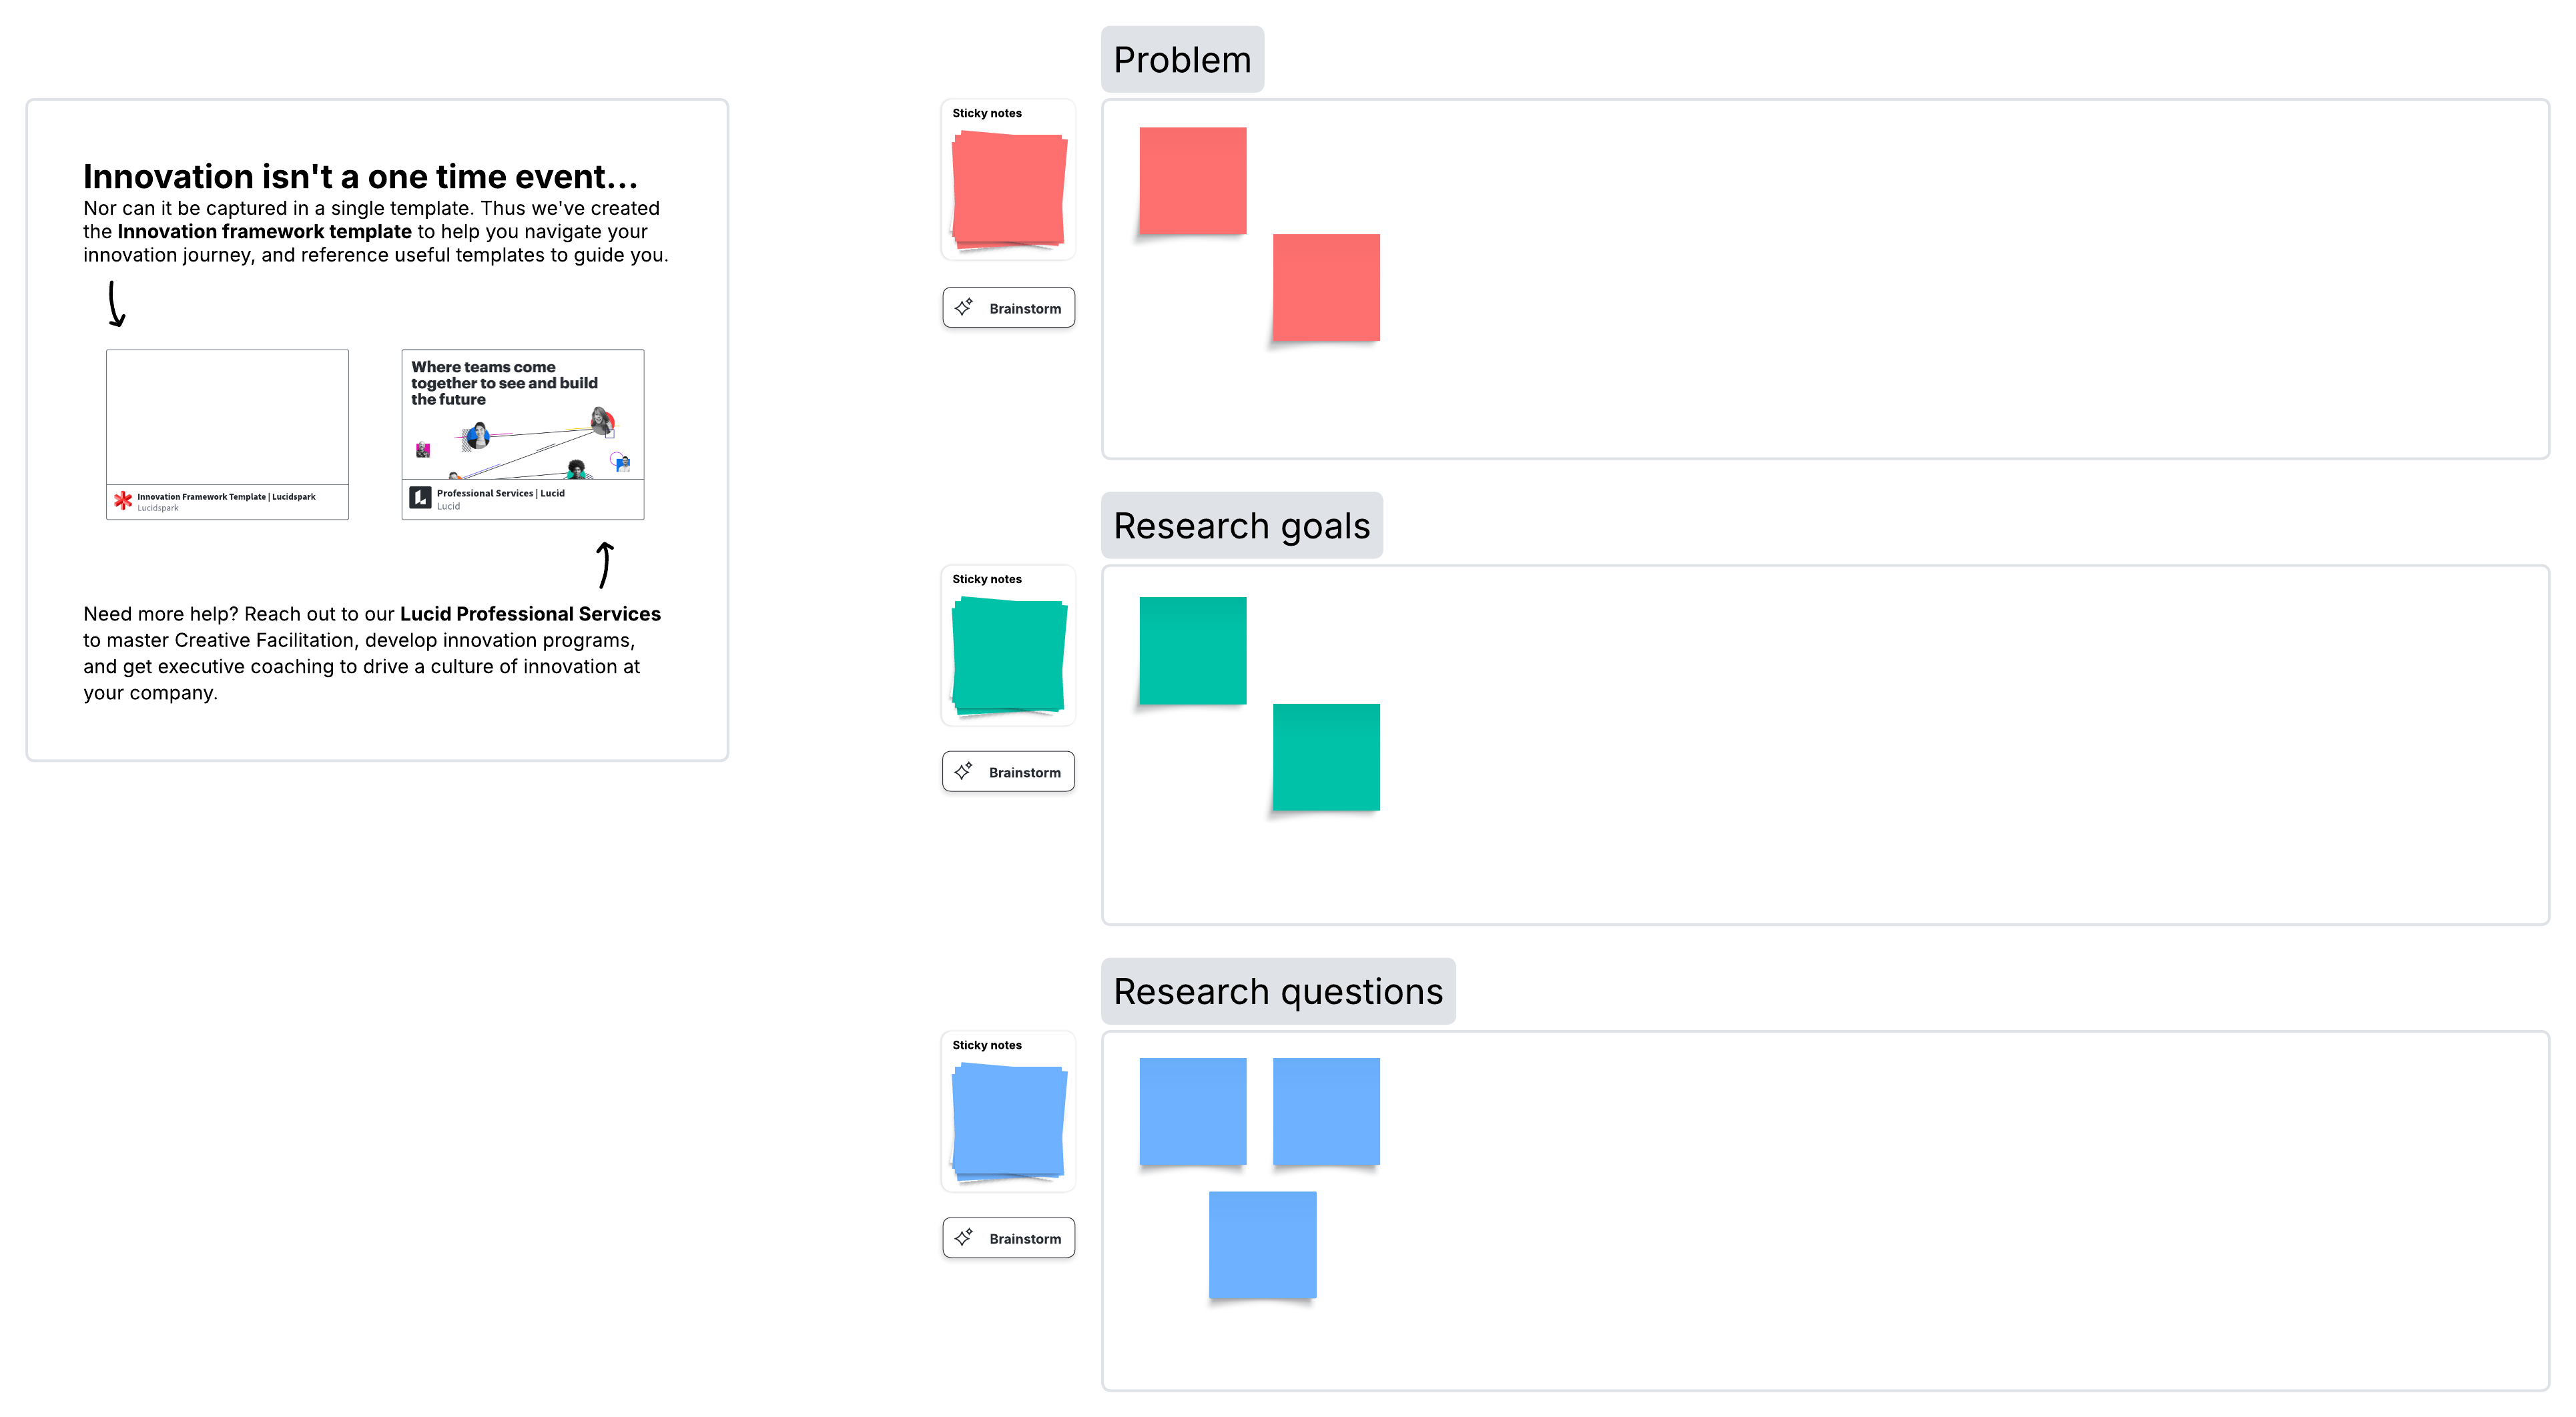This screenshot has width=2576, height=1417.
Task: Click the red Lucidspark asterisk logo icon
Action: tap(123, 500)
